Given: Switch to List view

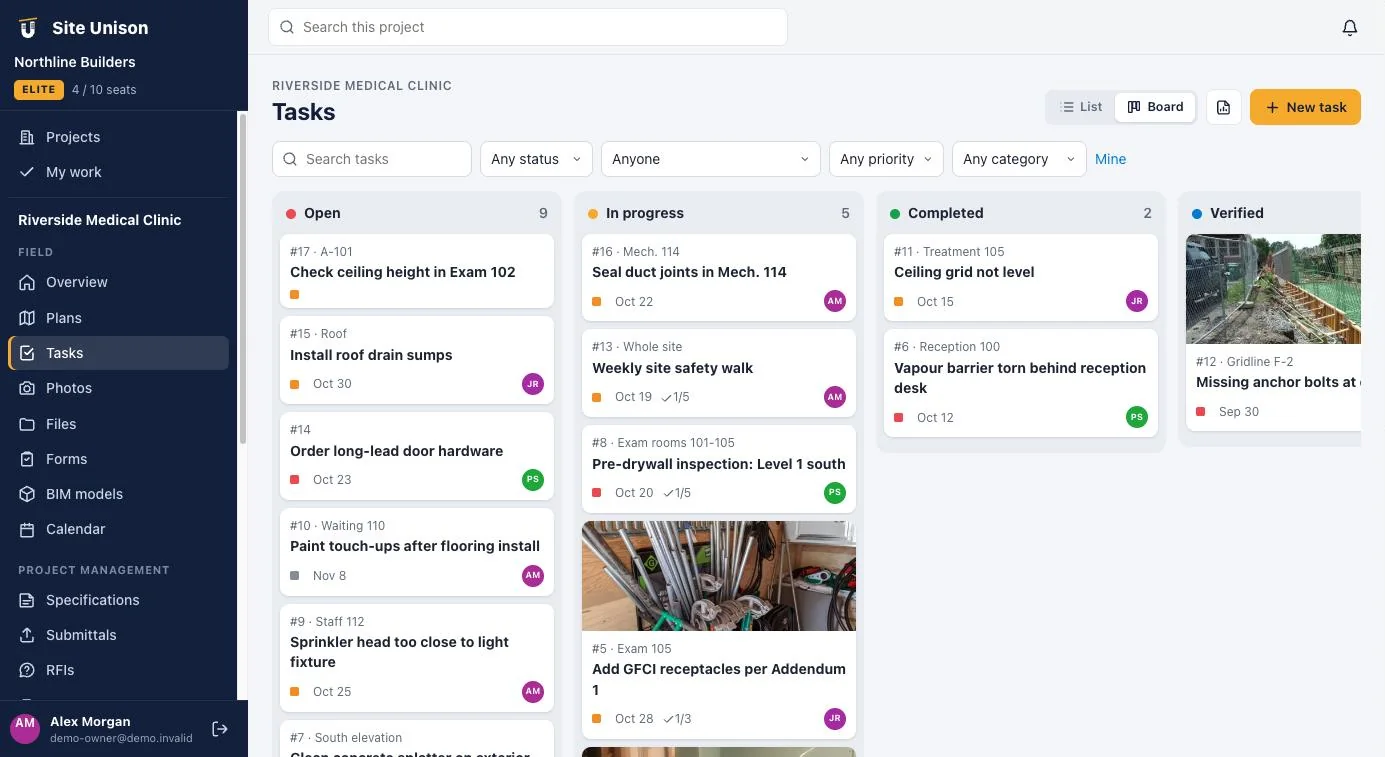Looking at the screenshot, I should pos(1081,107).
